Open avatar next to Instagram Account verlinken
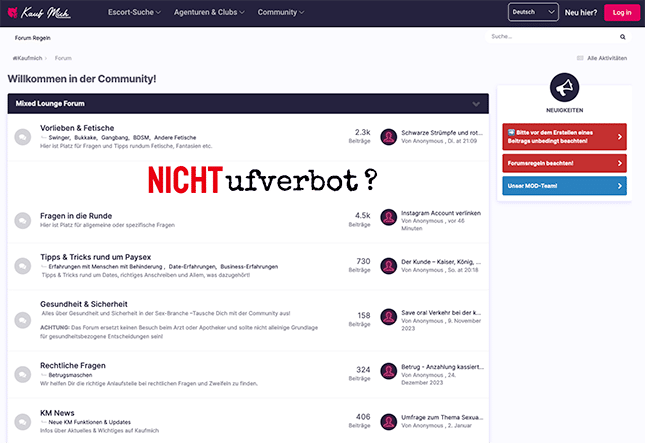The image size is (645, 443). click(x=388, y=217)
